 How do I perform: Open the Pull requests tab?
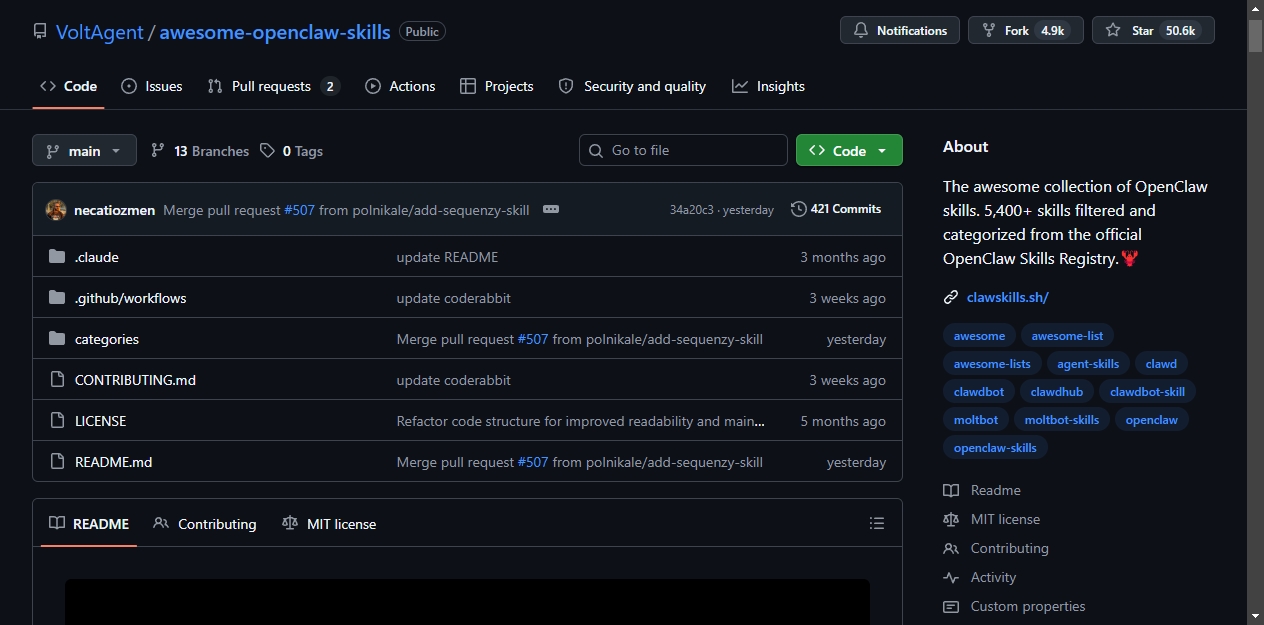[x=274, y=86]
